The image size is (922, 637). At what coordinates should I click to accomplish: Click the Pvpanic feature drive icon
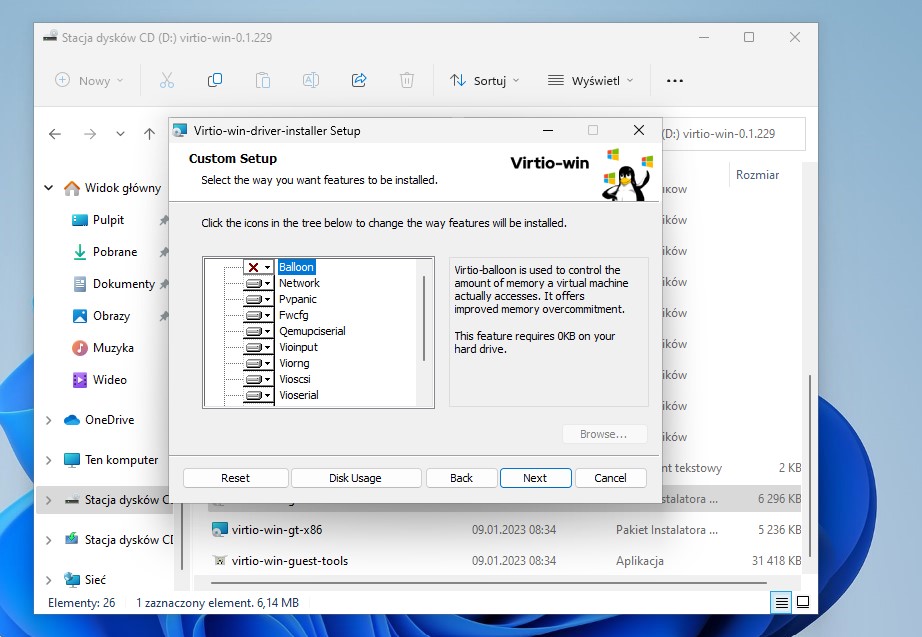(x=258, y=299)
